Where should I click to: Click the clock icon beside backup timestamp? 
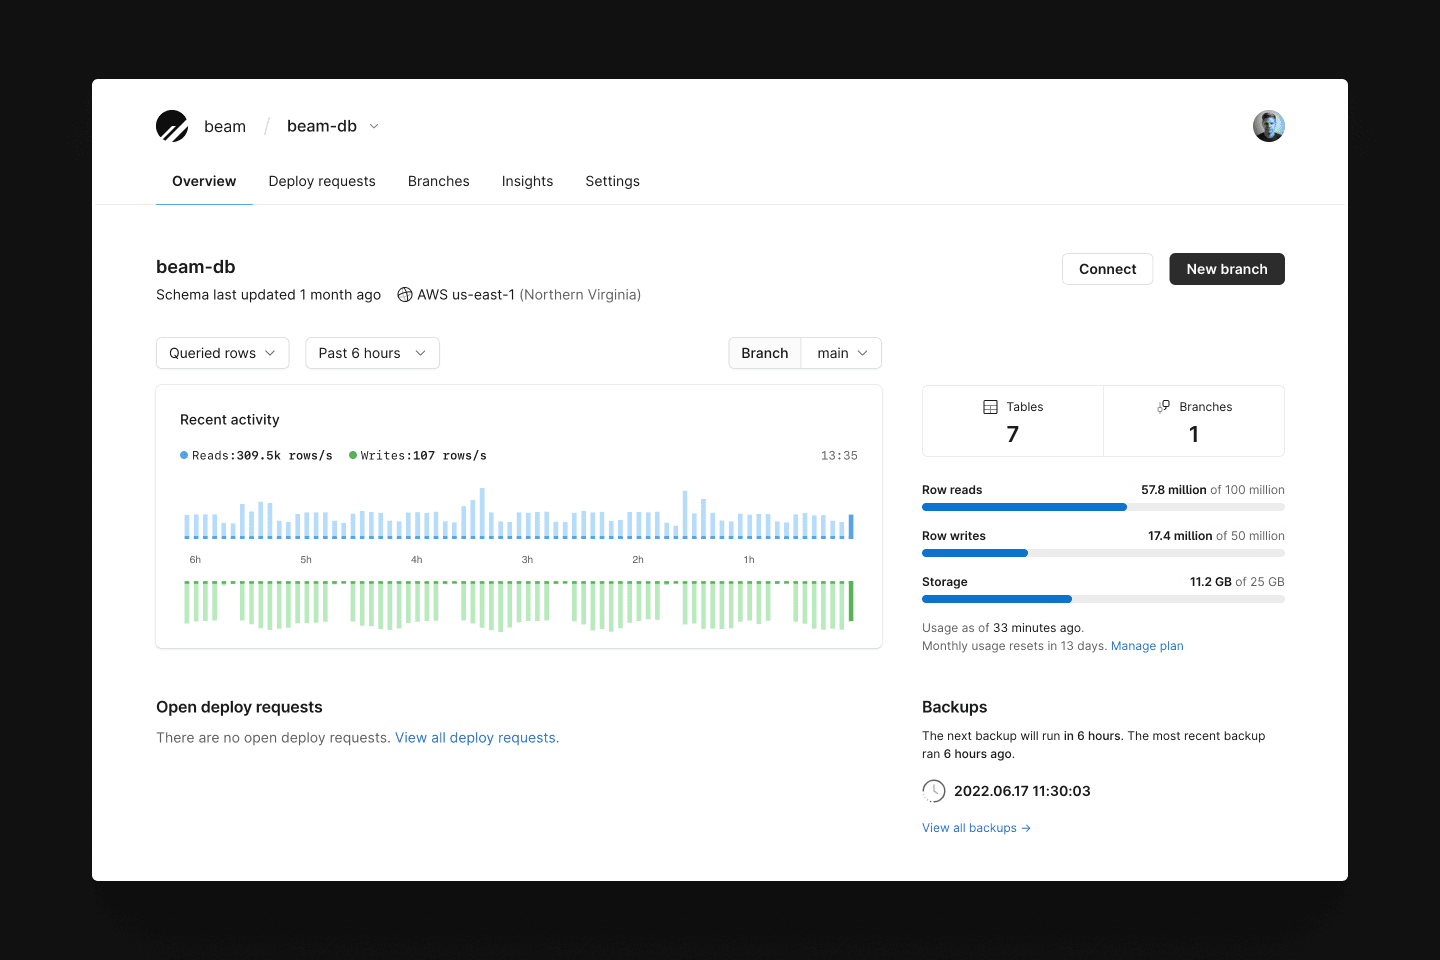[933, 791]
